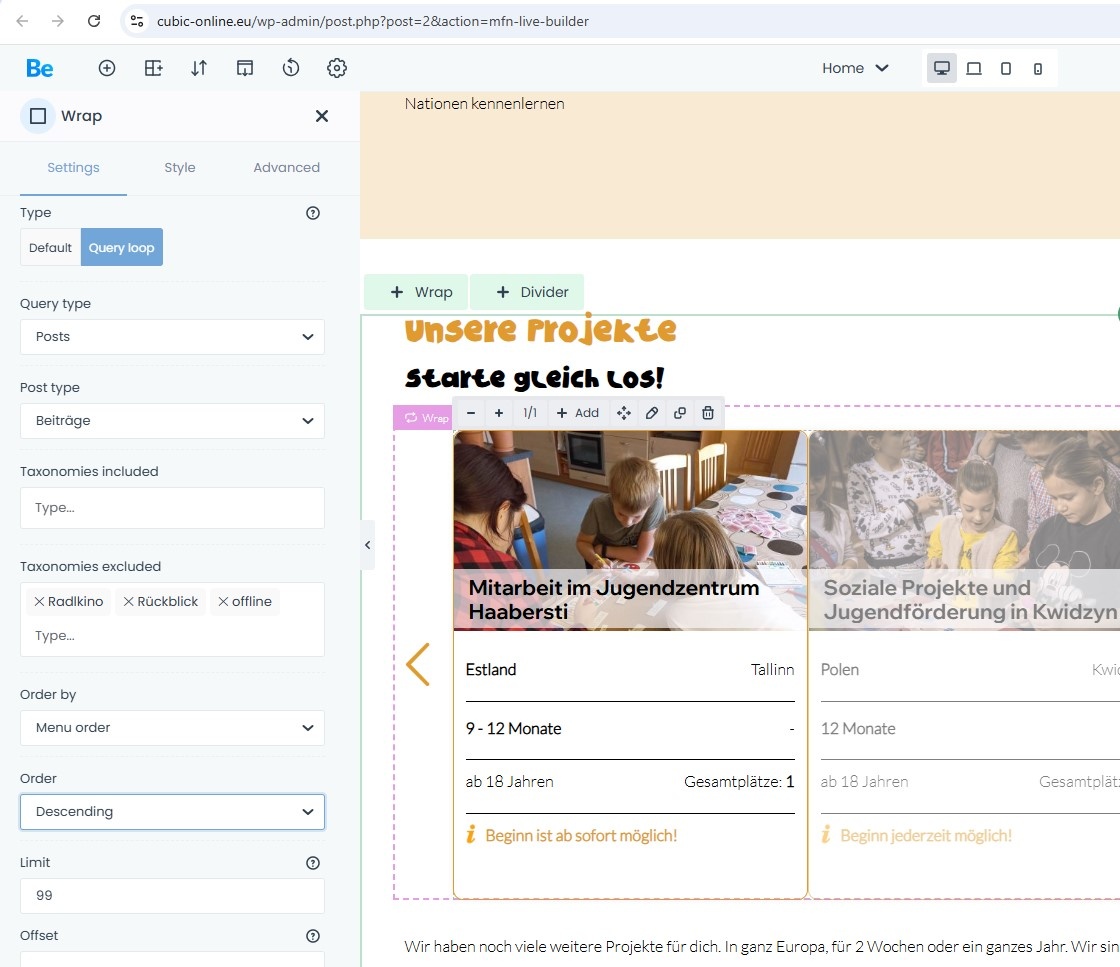Image resolution: width=1120 pixels, height=967 pixels.
Task: Click the move arrows icon on wrap toolbar
Action: [624, 413]
